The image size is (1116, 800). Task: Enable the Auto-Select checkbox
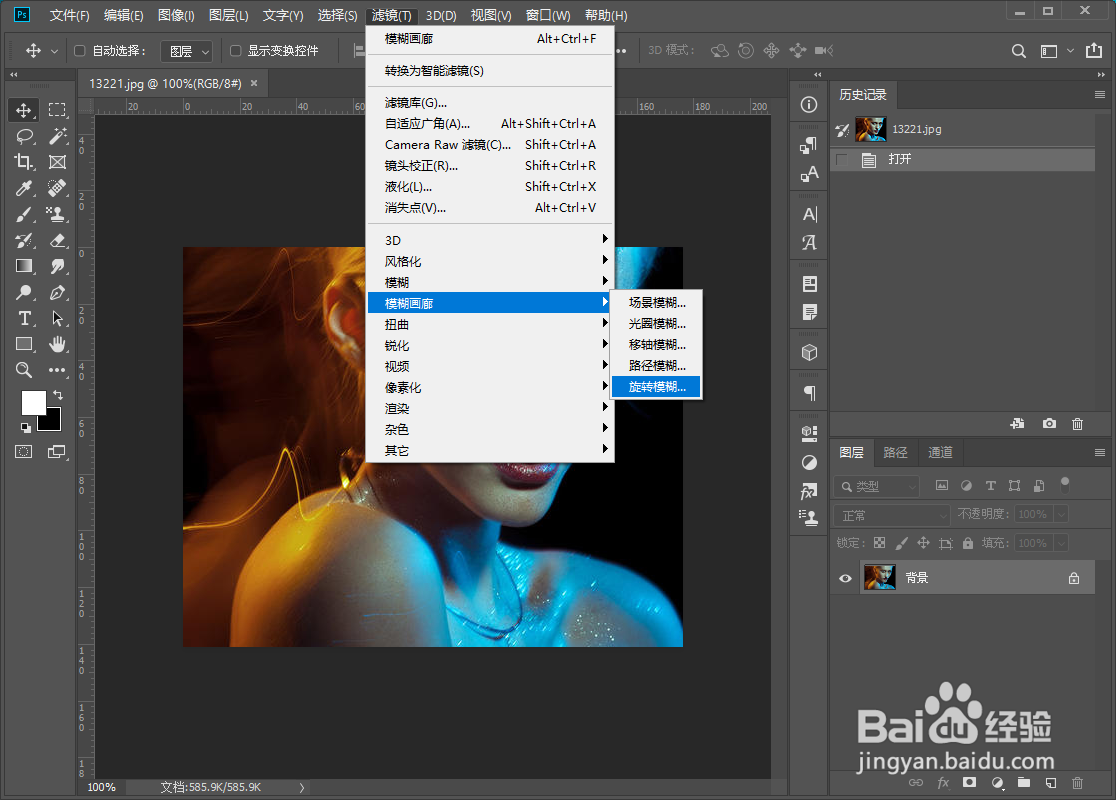[80, 51]
